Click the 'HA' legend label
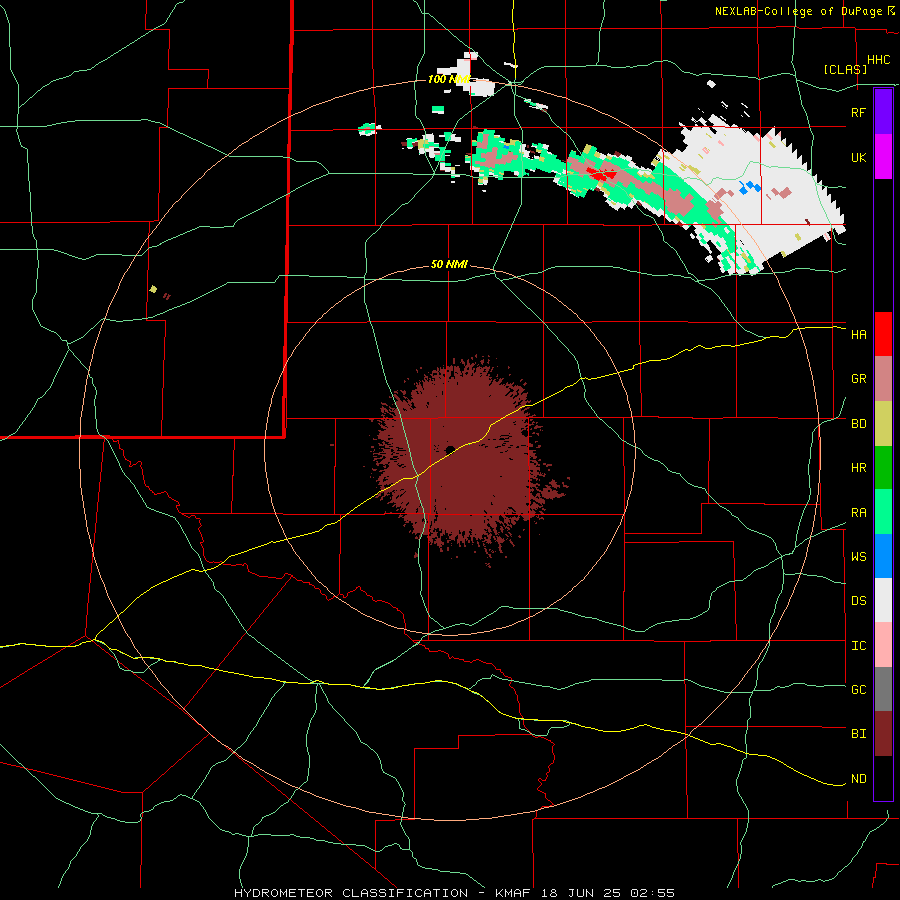This screenshot has width=900, height=900. tap(859, 335)
